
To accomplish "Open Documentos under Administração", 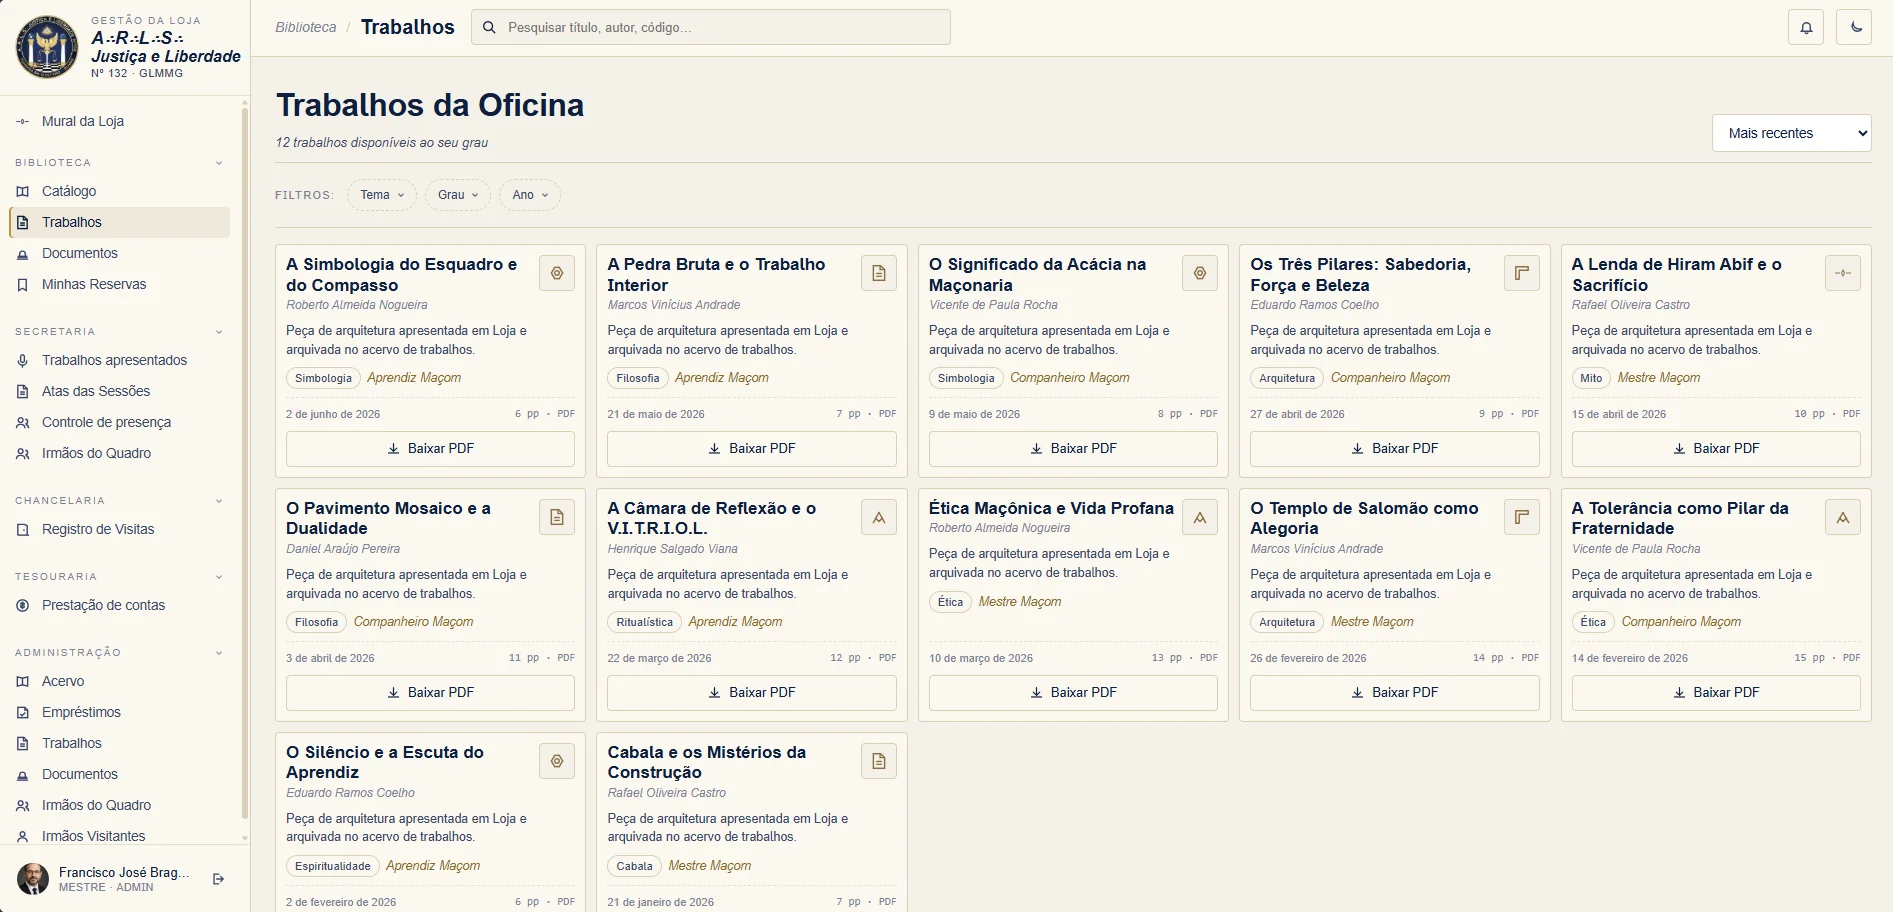I will (119, 774).
